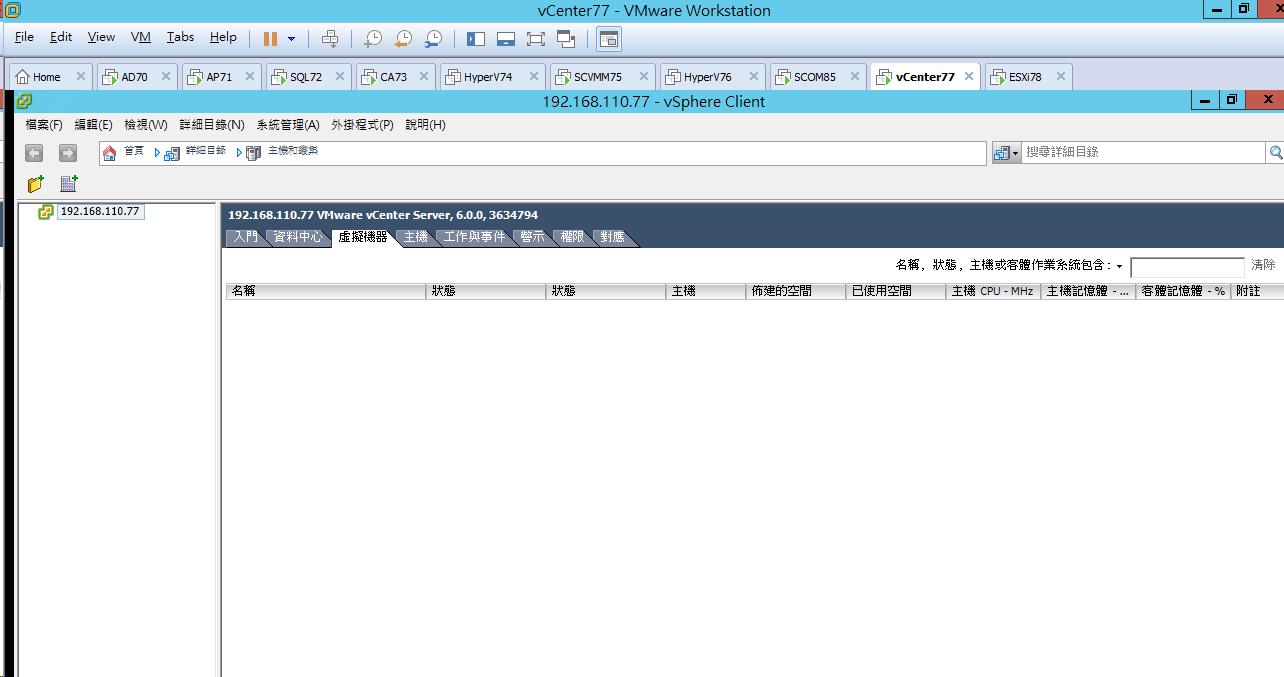Select 192.168.110.77 in the inventory tree
The width and height of the screenshot is (1284, 677).
tap(100, 212)
